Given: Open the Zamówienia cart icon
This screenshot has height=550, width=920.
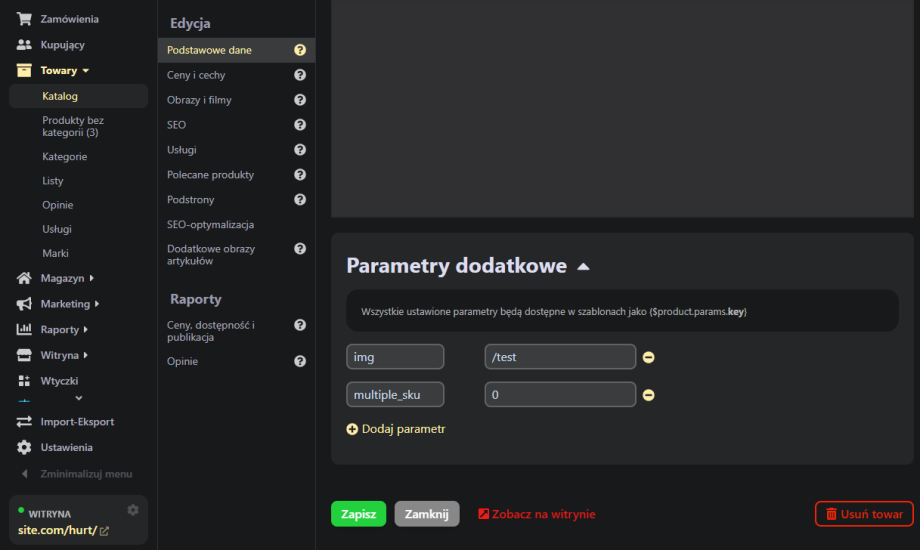Looking at the screenshot, I should (x=24, y=19).
